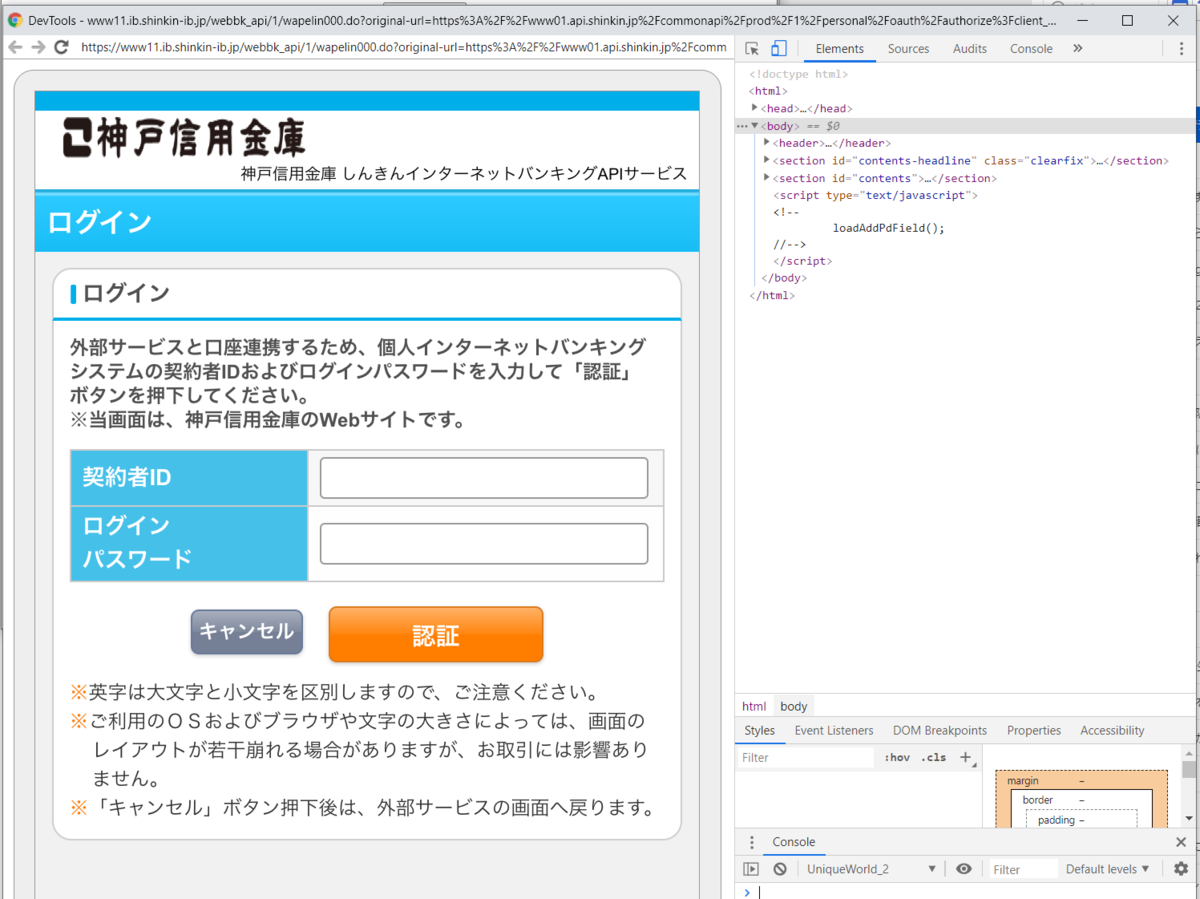
Task: Show console sidebar icon
Action: (x=751, y=869)
